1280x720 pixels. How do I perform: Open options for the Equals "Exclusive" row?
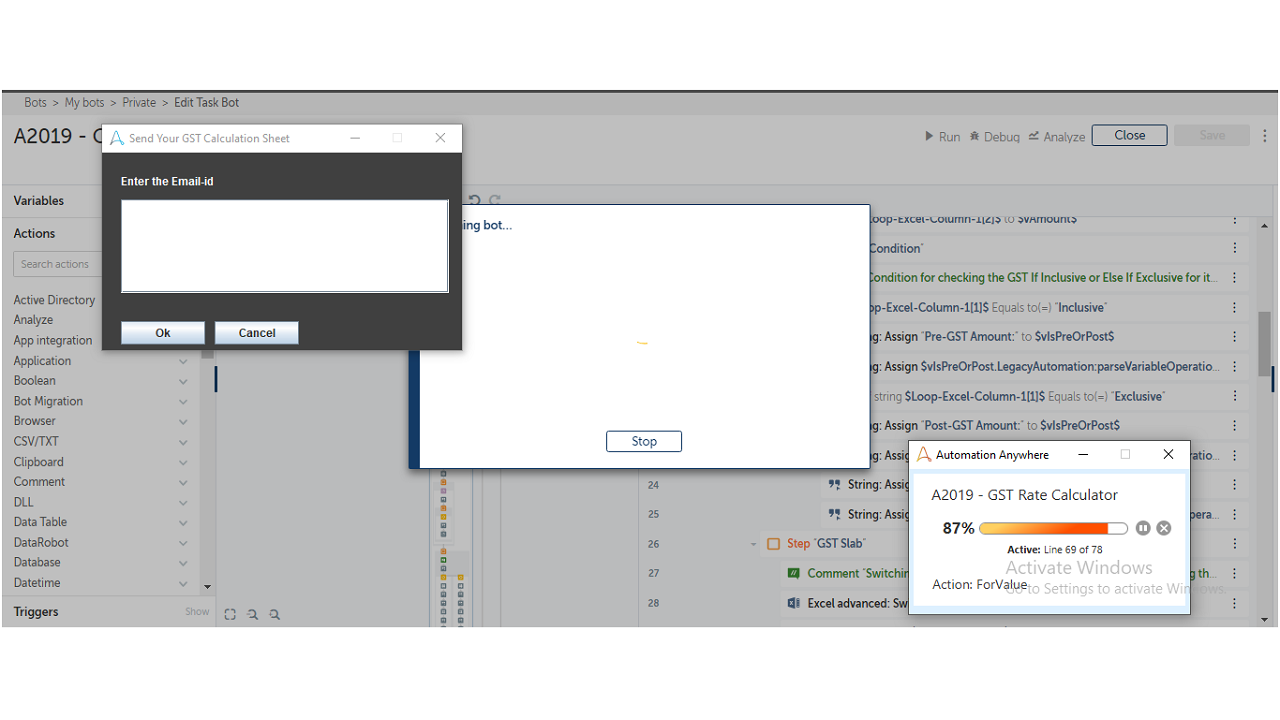click(1235, 396)
